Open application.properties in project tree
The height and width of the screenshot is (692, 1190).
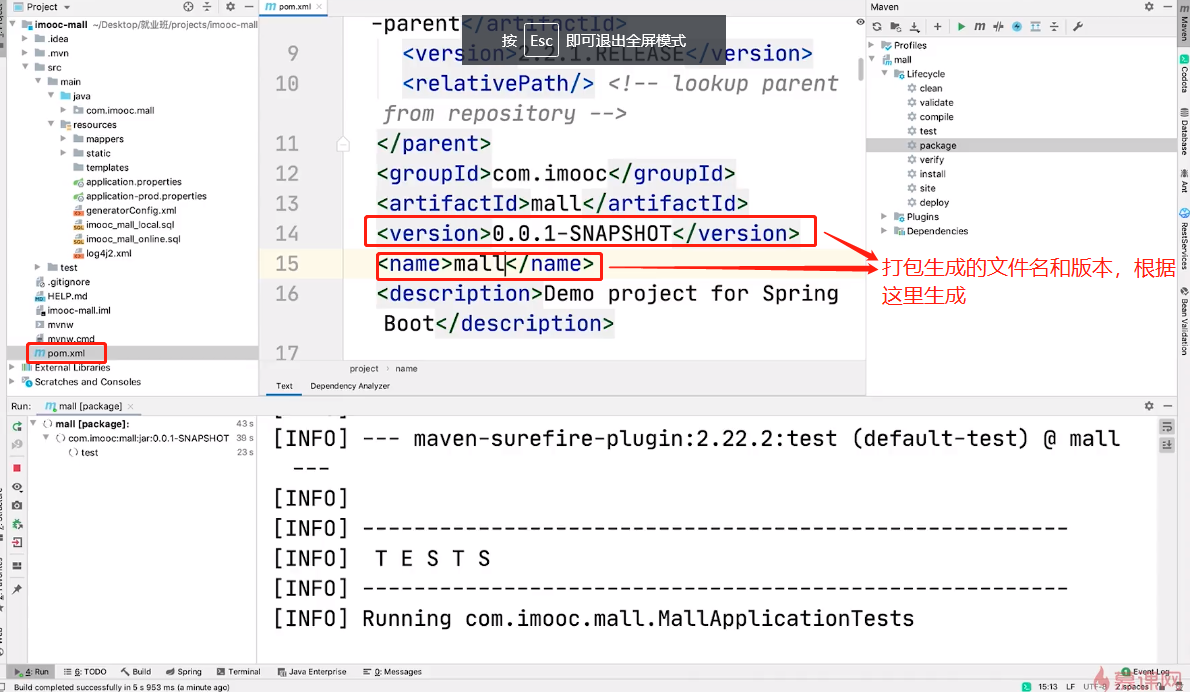click(133, 182)
